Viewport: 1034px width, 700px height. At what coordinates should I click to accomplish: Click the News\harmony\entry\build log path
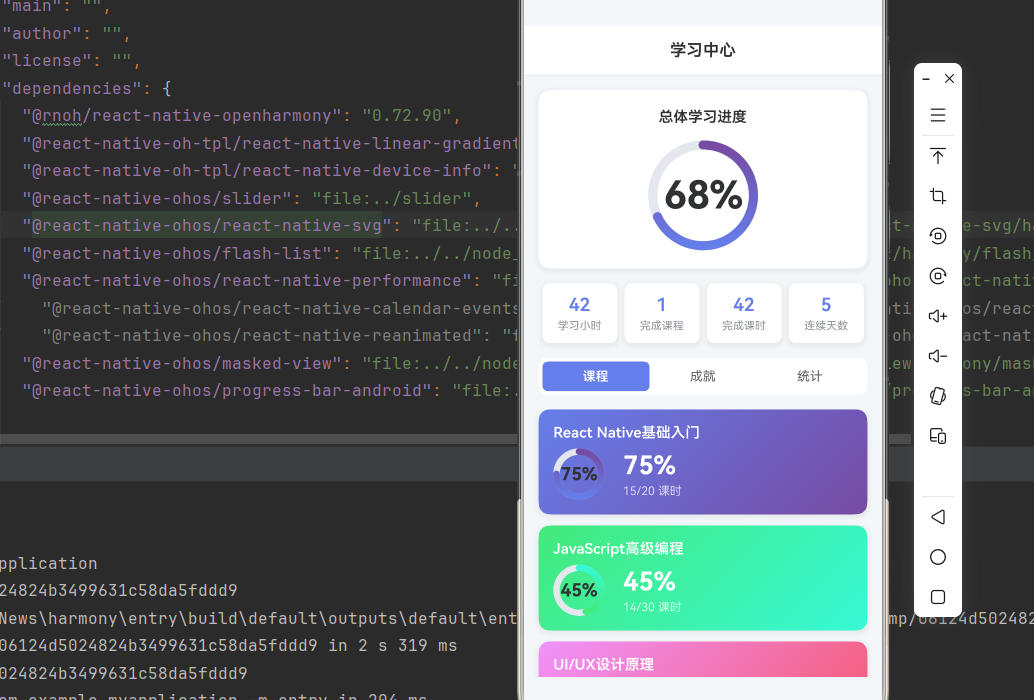(x=258, y=618)
